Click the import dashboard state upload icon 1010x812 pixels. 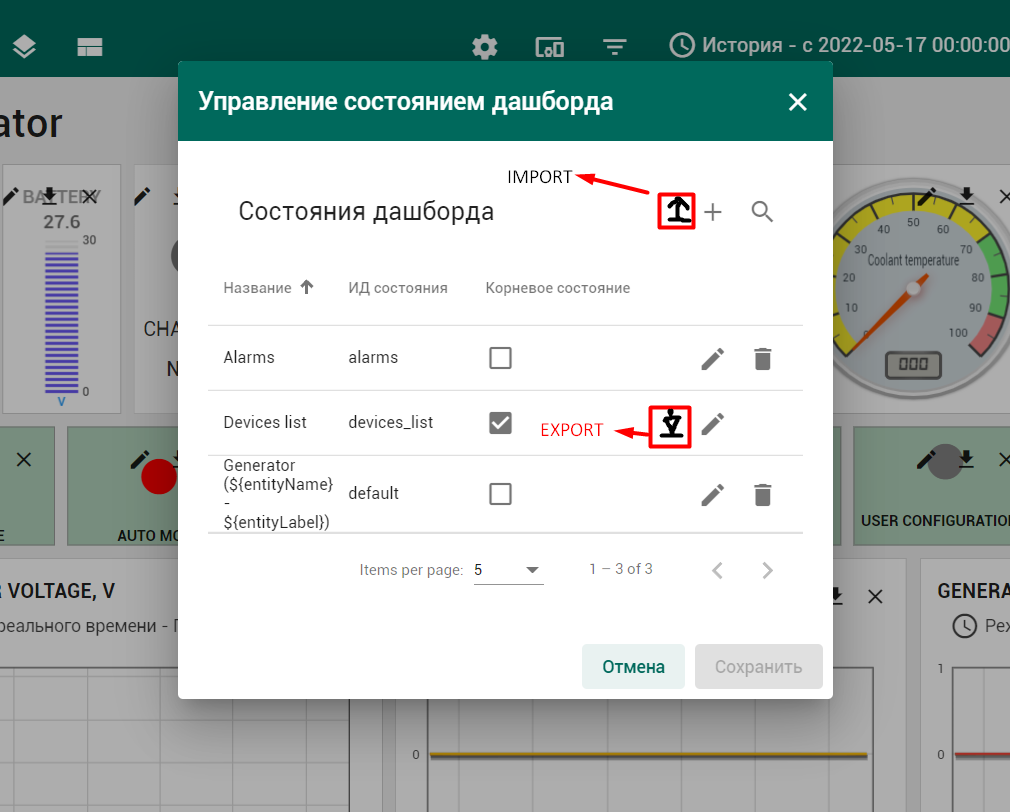676,211
